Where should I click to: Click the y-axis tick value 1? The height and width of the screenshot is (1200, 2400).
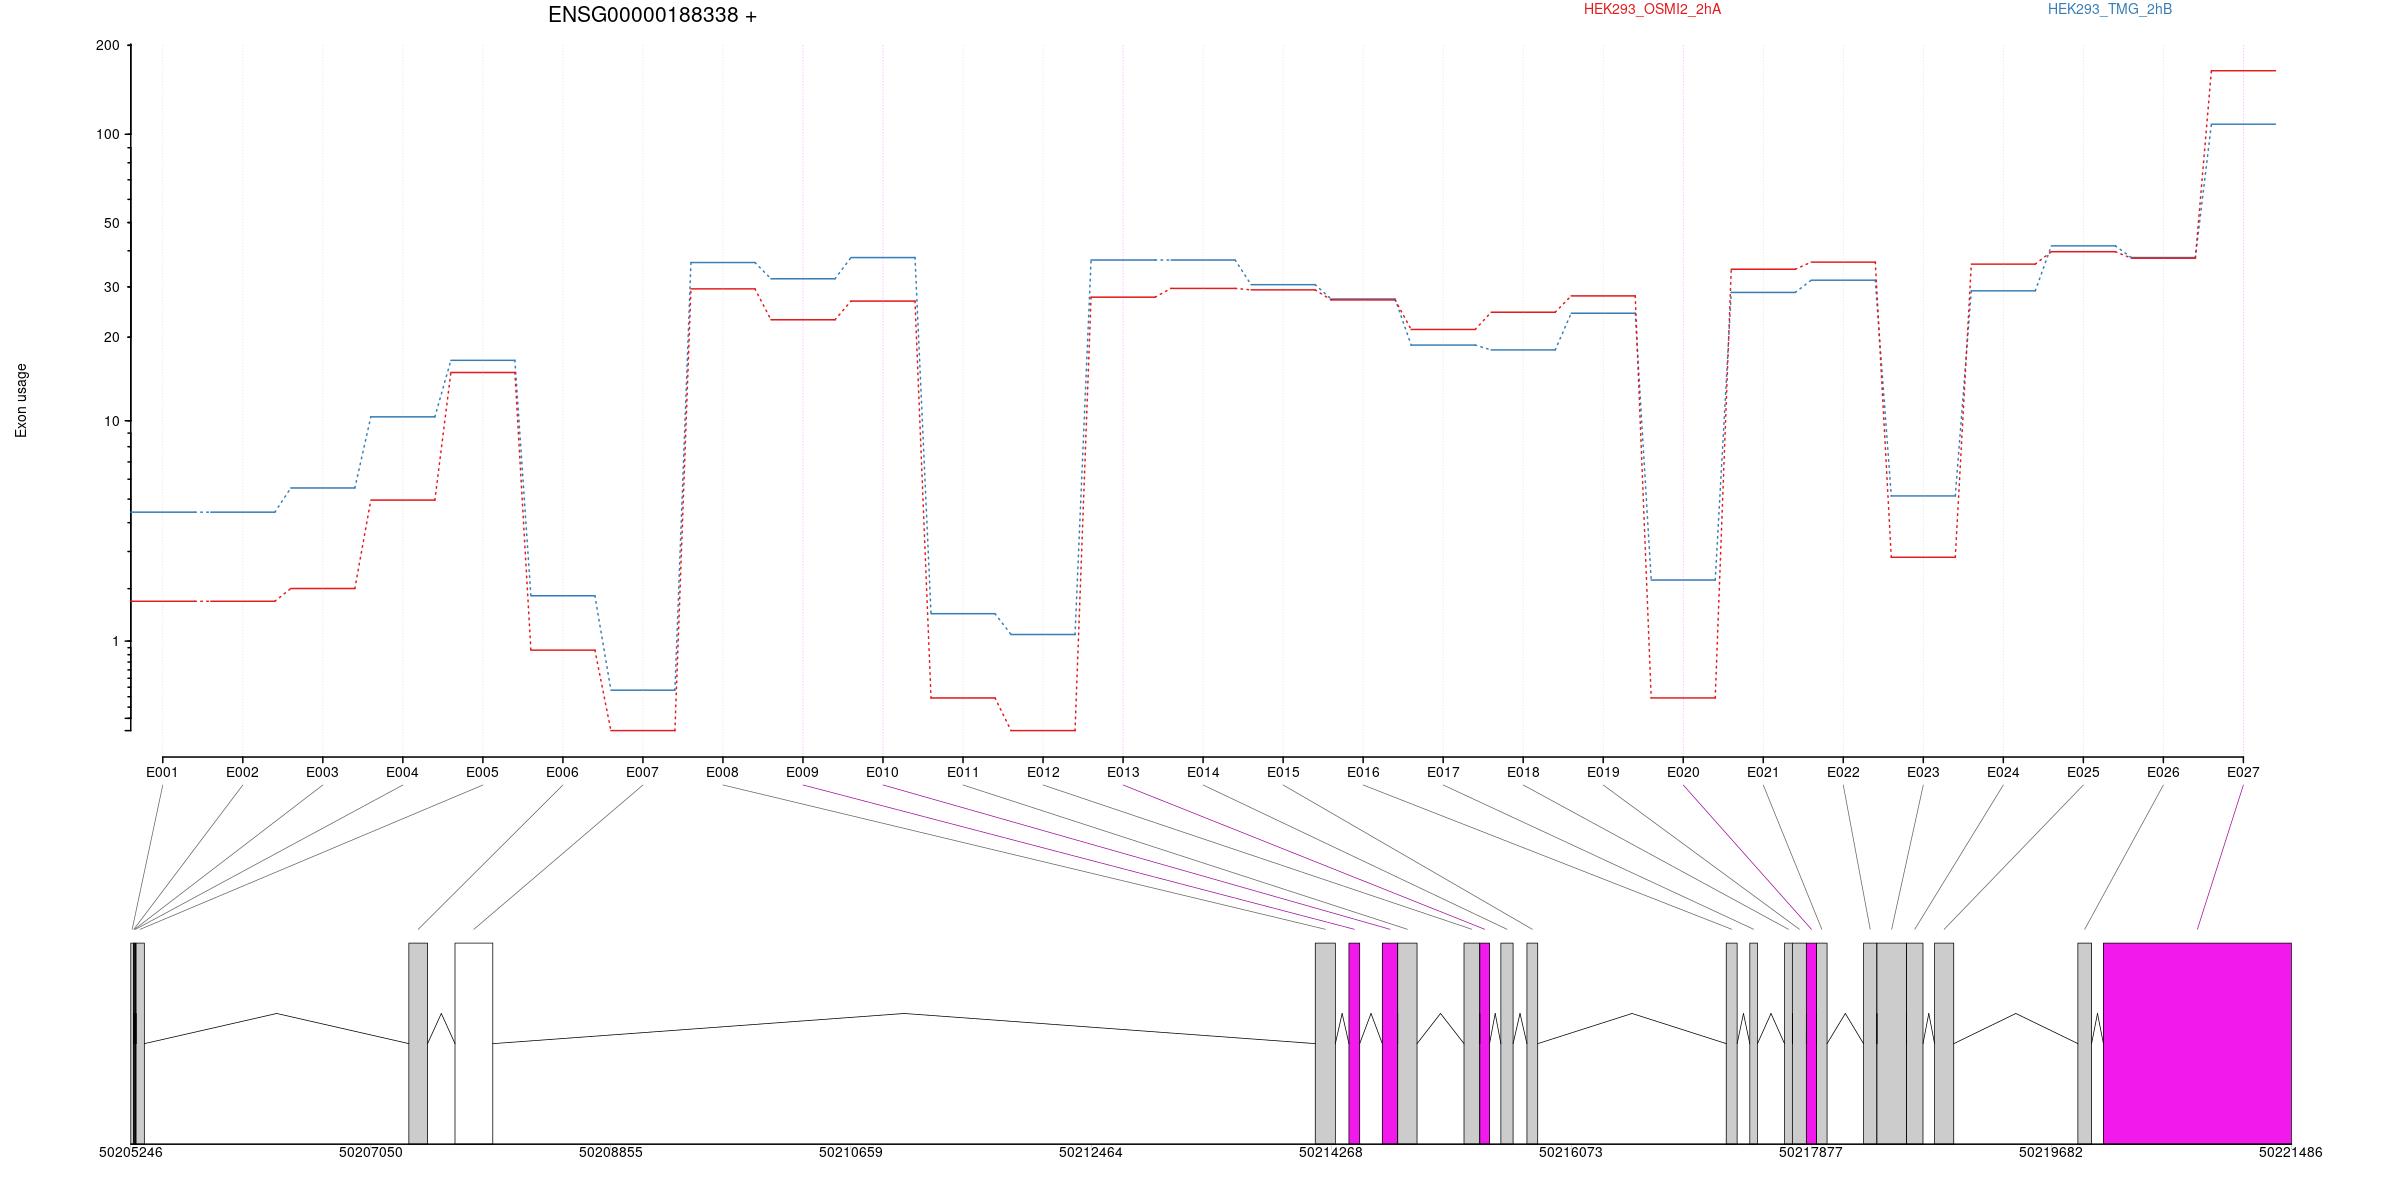(116, 641)
